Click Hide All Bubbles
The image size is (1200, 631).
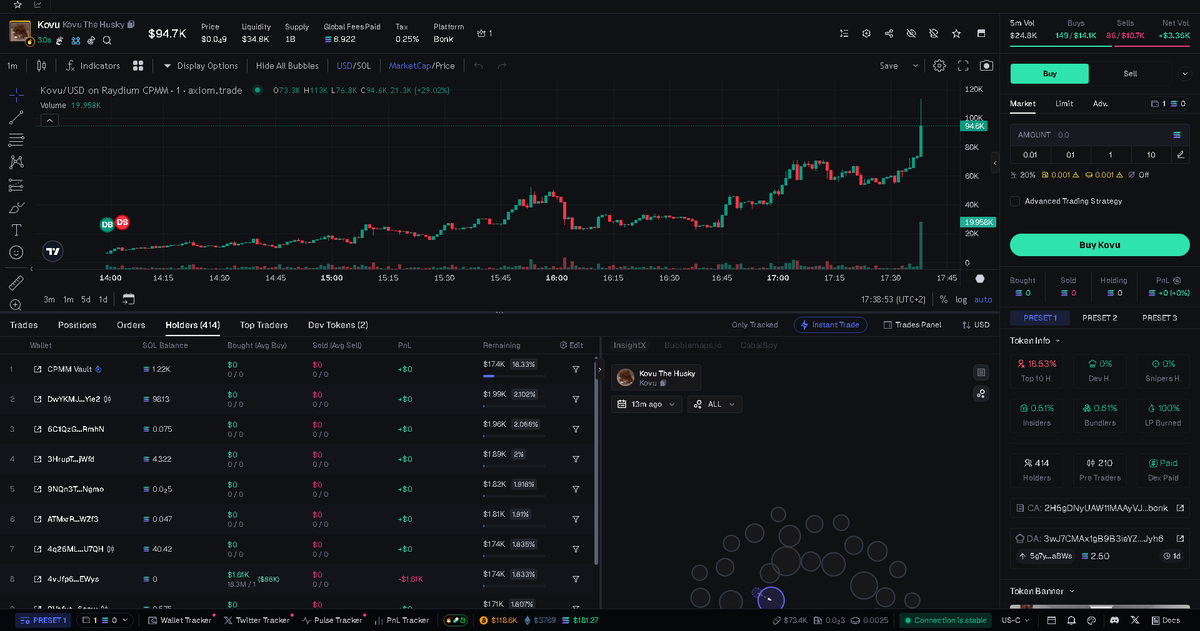[x=287, y=66]
